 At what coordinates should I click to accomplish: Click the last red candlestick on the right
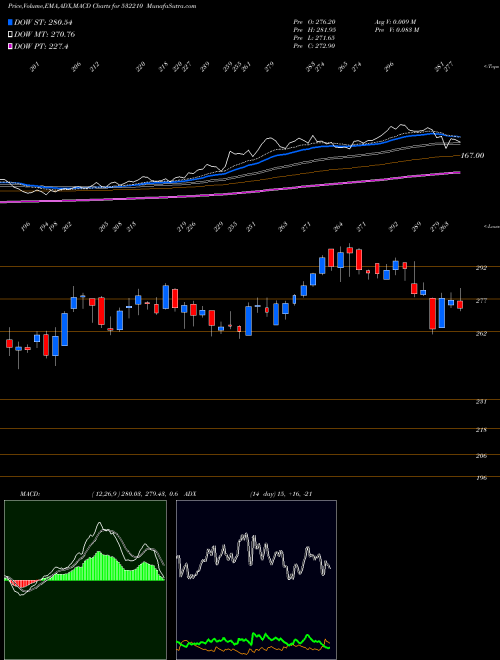(x=460, y=305)
